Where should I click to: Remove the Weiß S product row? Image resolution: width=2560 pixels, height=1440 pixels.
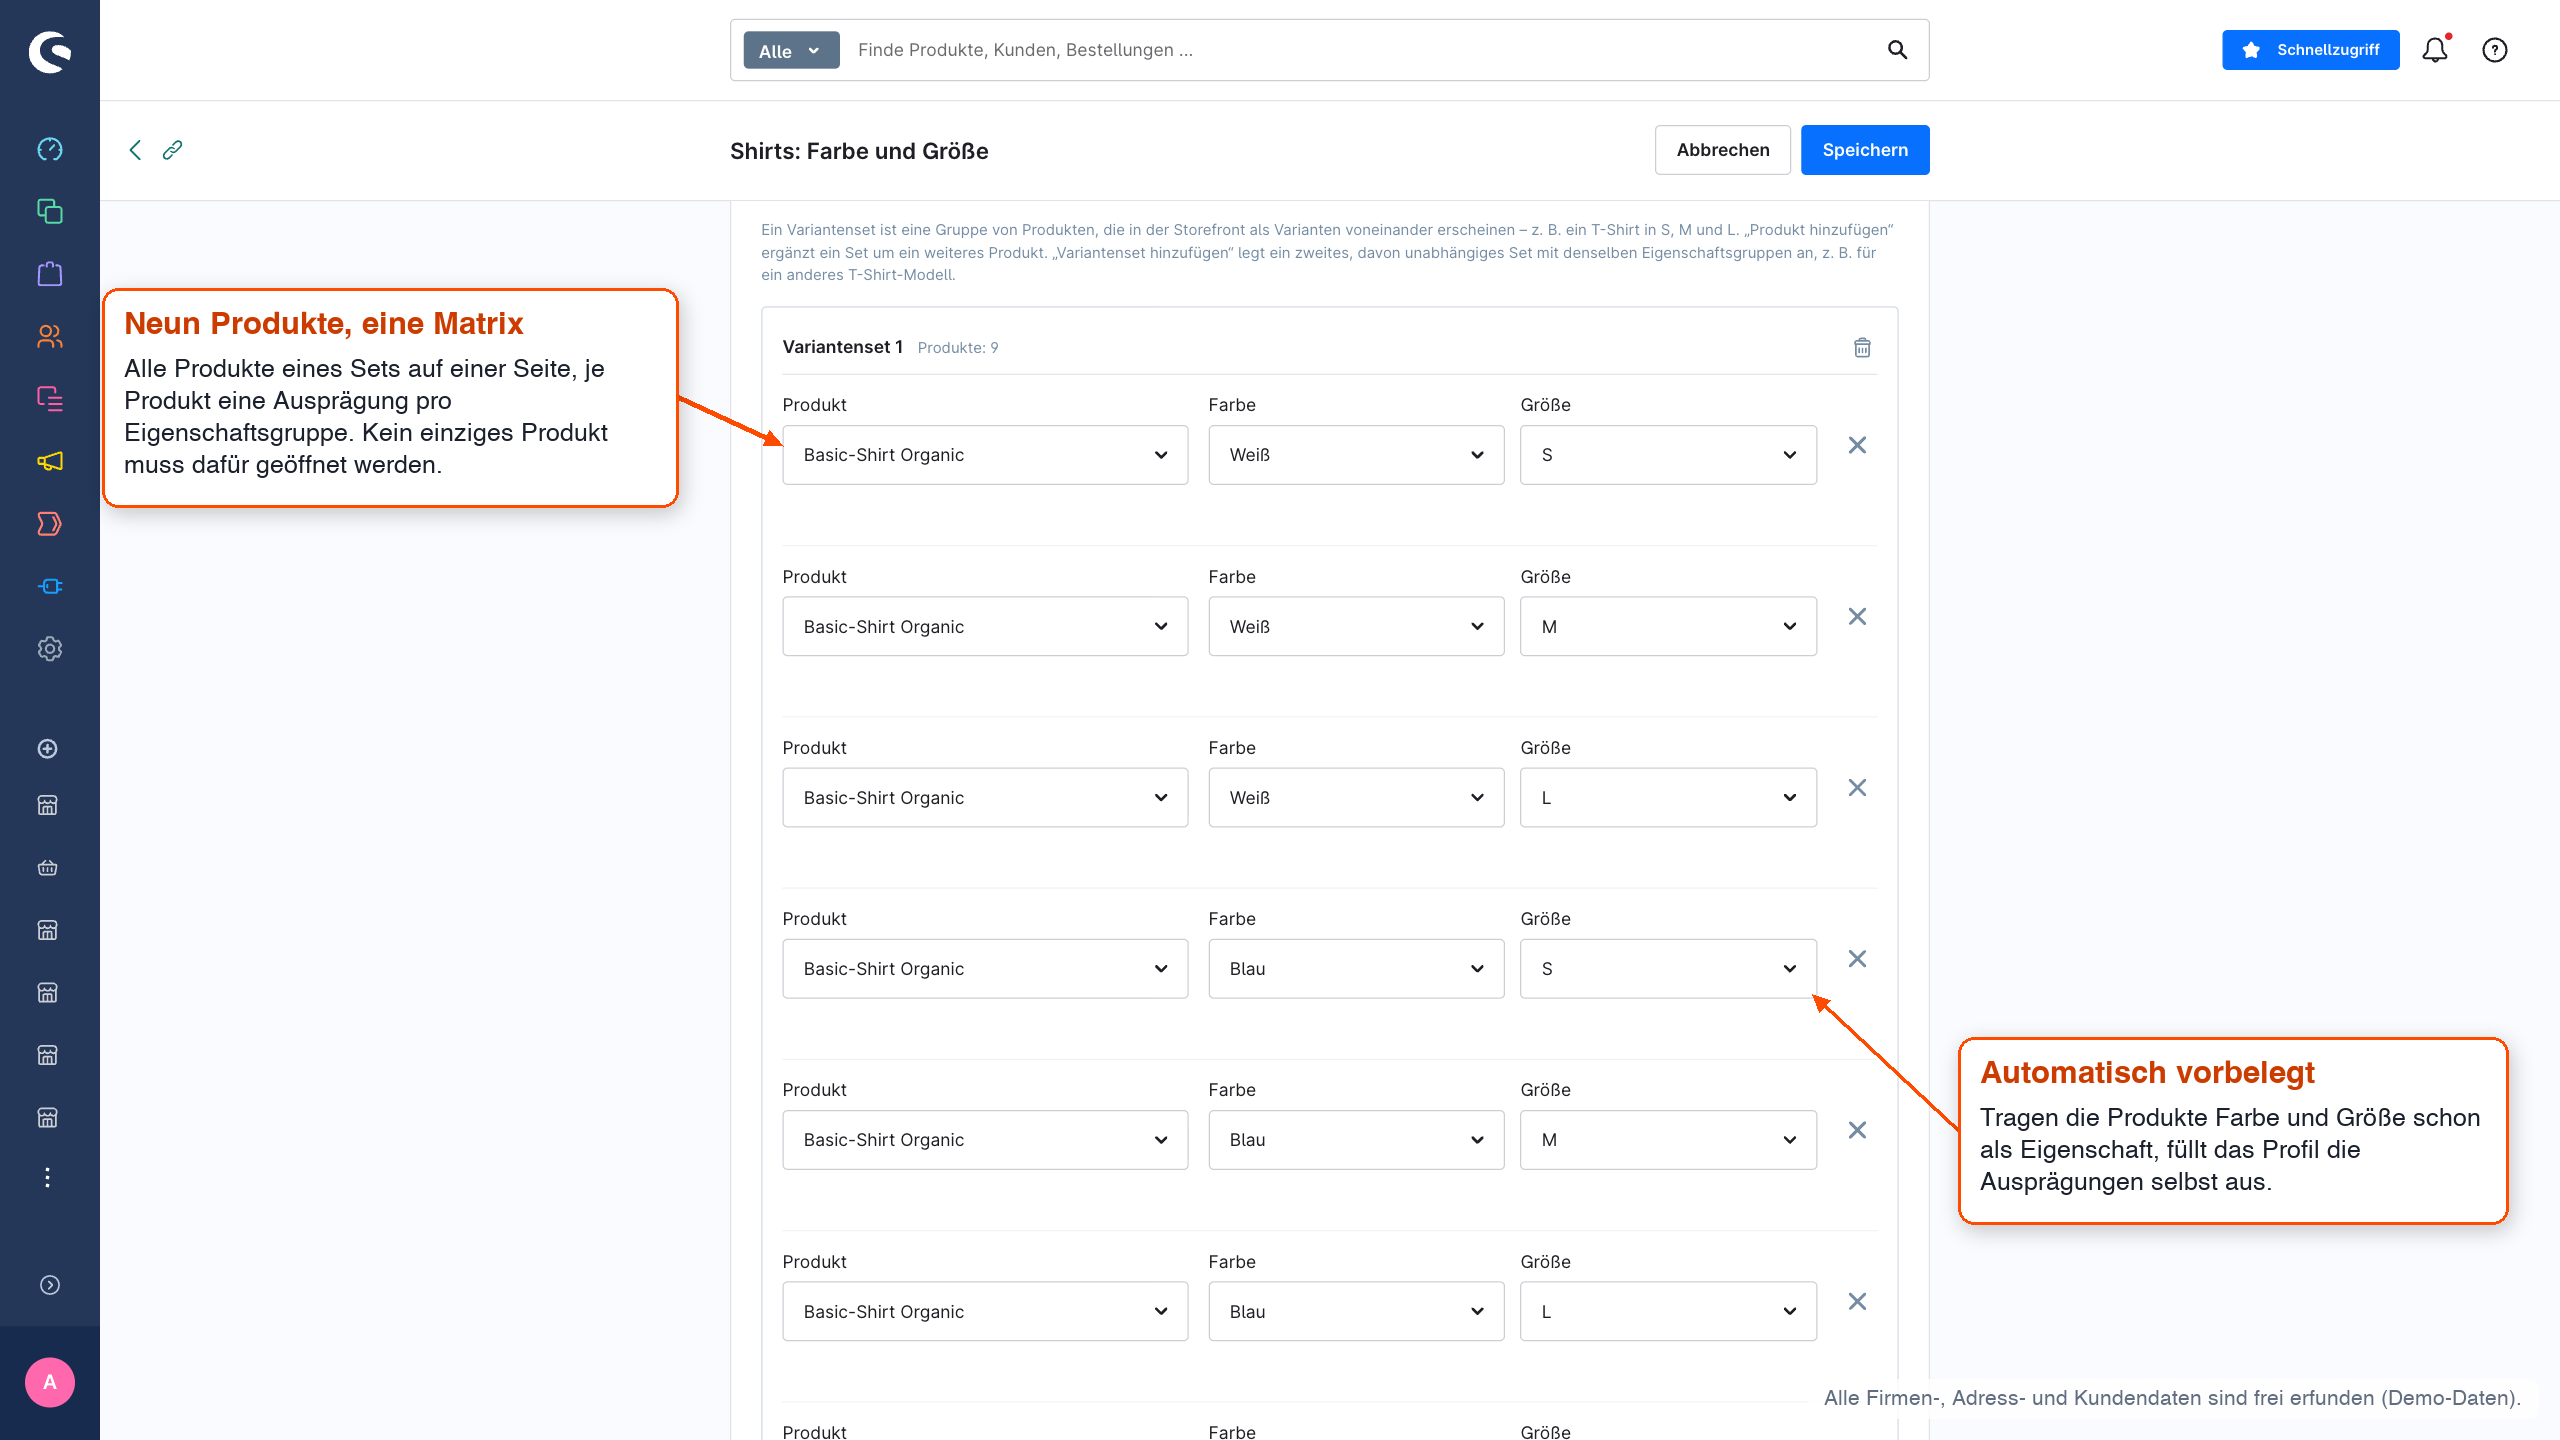(x=1857, y=445)
